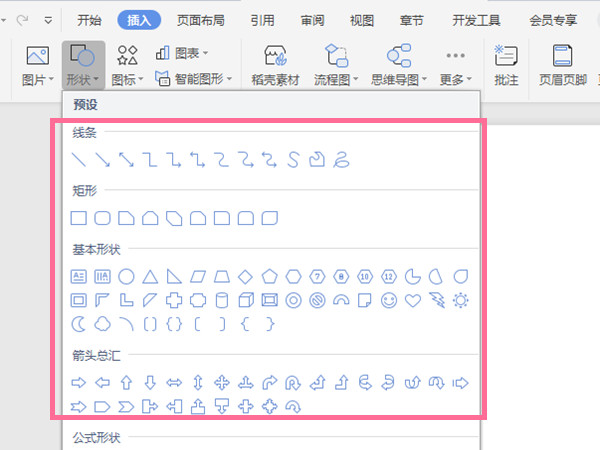Switch to the 页面布局 tab

(x=201, y=20)
